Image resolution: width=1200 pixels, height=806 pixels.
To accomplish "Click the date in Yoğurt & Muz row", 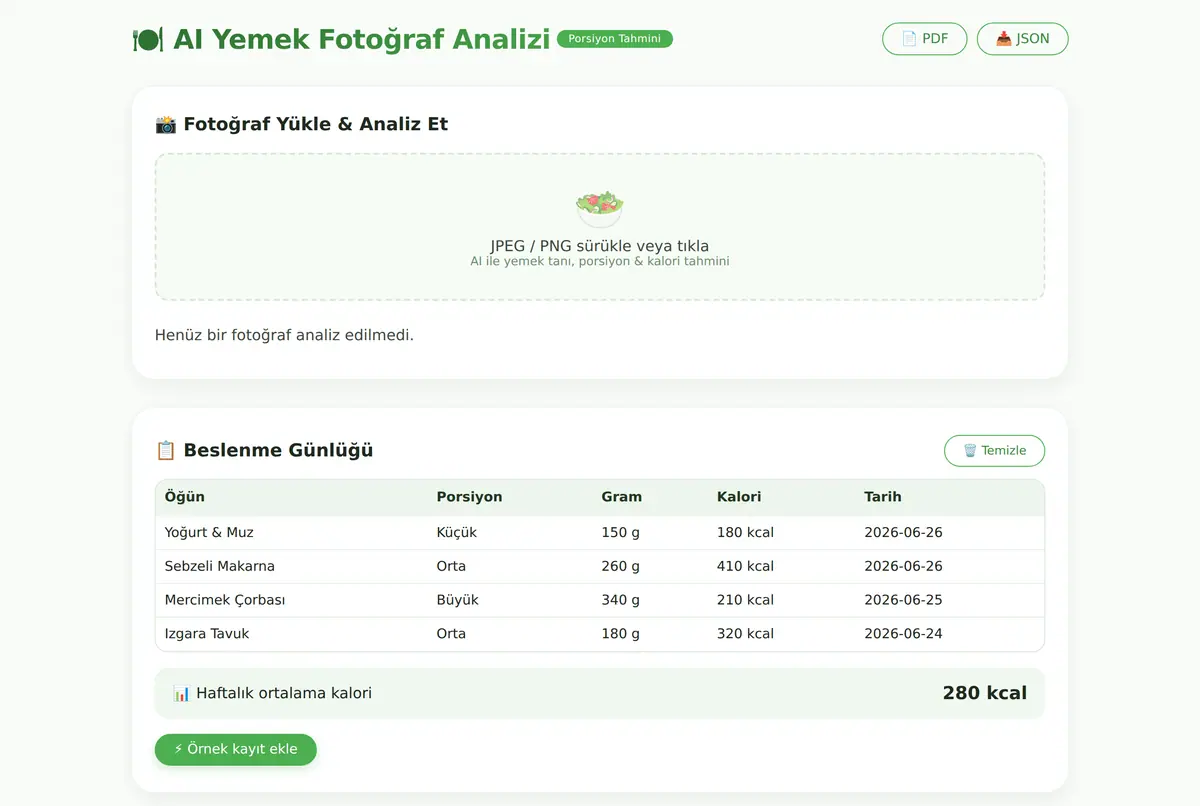I will coord(904,533).
